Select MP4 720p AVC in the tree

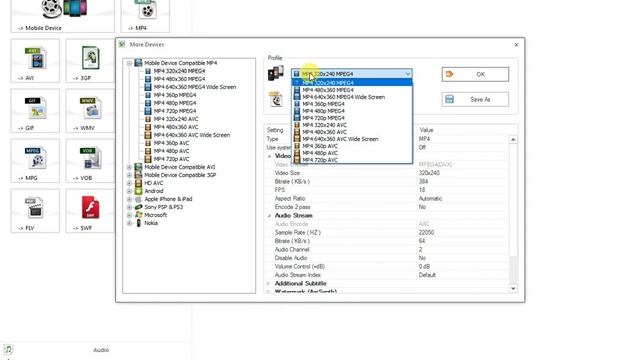[171, 159]
